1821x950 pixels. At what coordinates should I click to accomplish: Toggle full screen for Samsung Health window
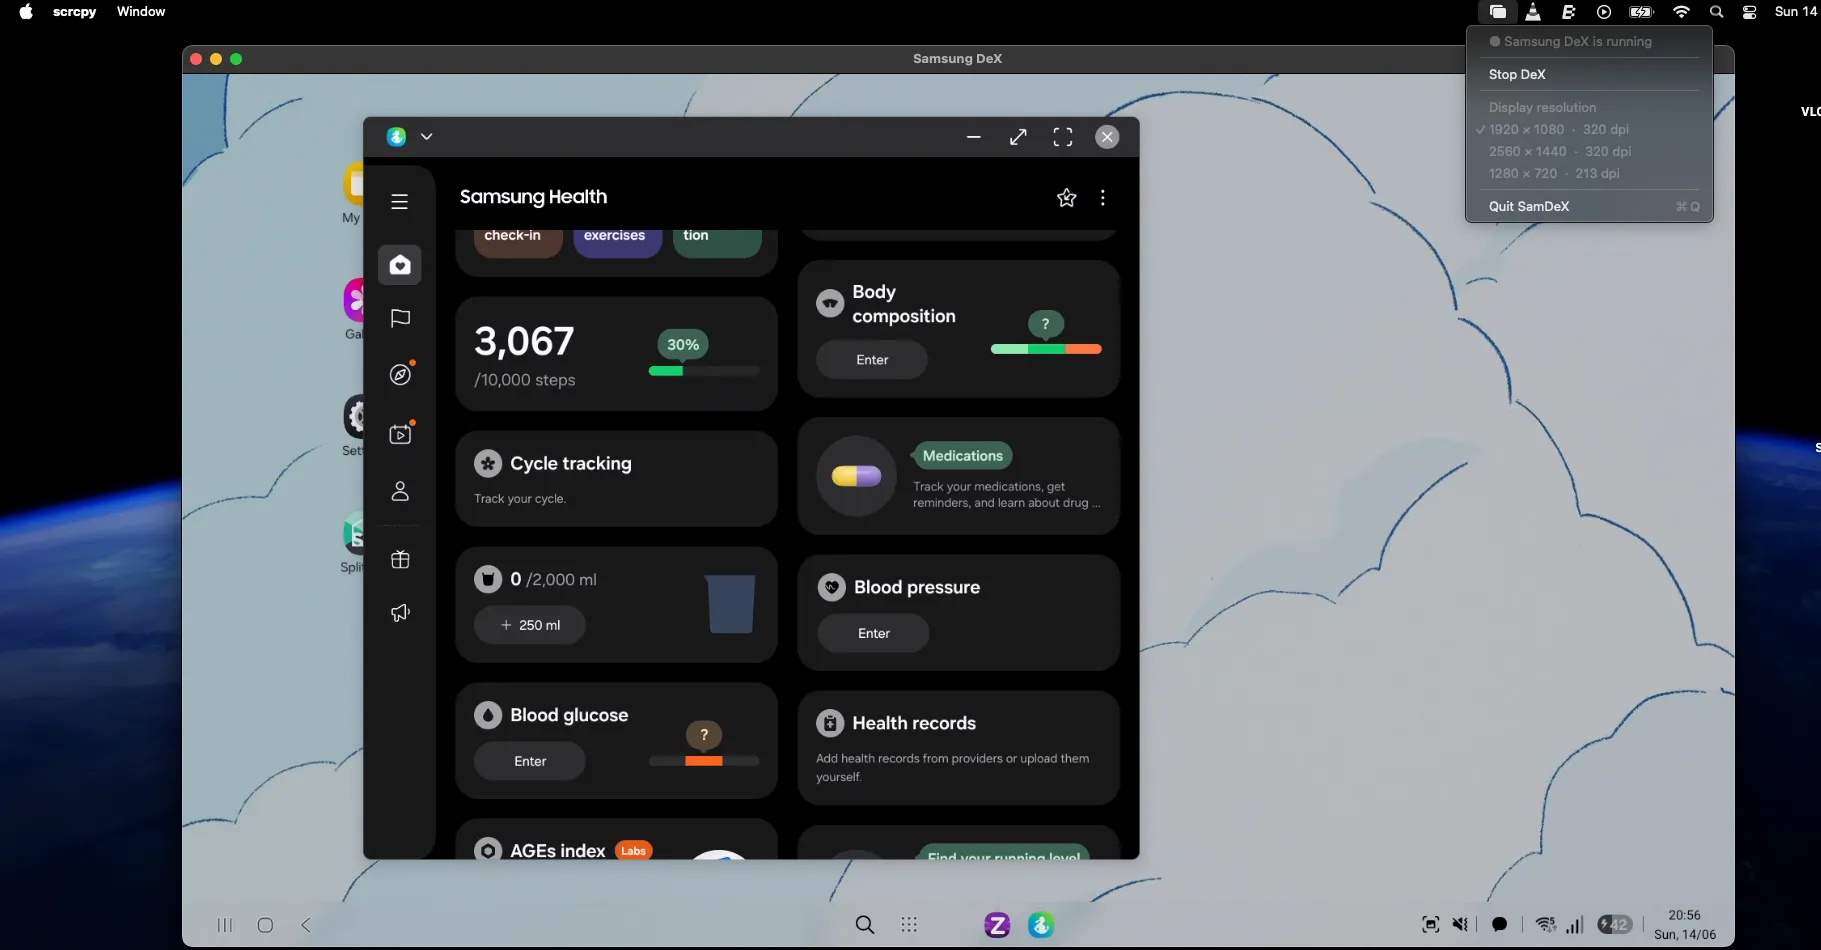click(x=1063, y=137)
